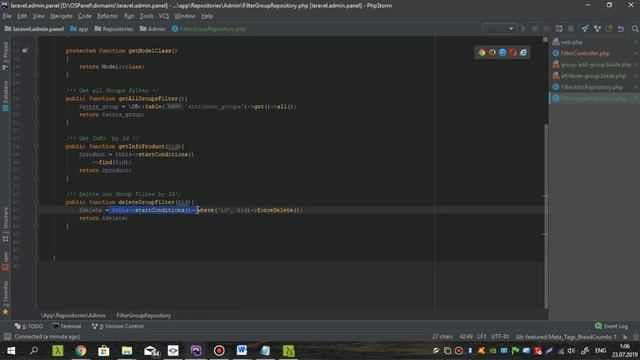The image size is (640, 360).
Task: Open the File menu
Action: (x=7, y=16)
